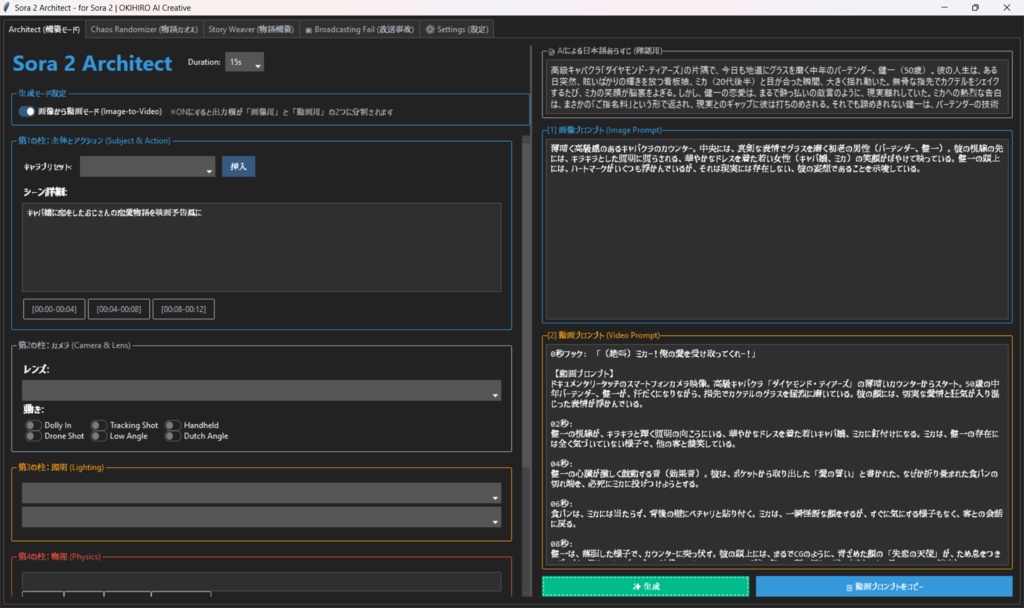Open the Story Weaver tab
This screenshot has height=608, width=1024.
250,28
